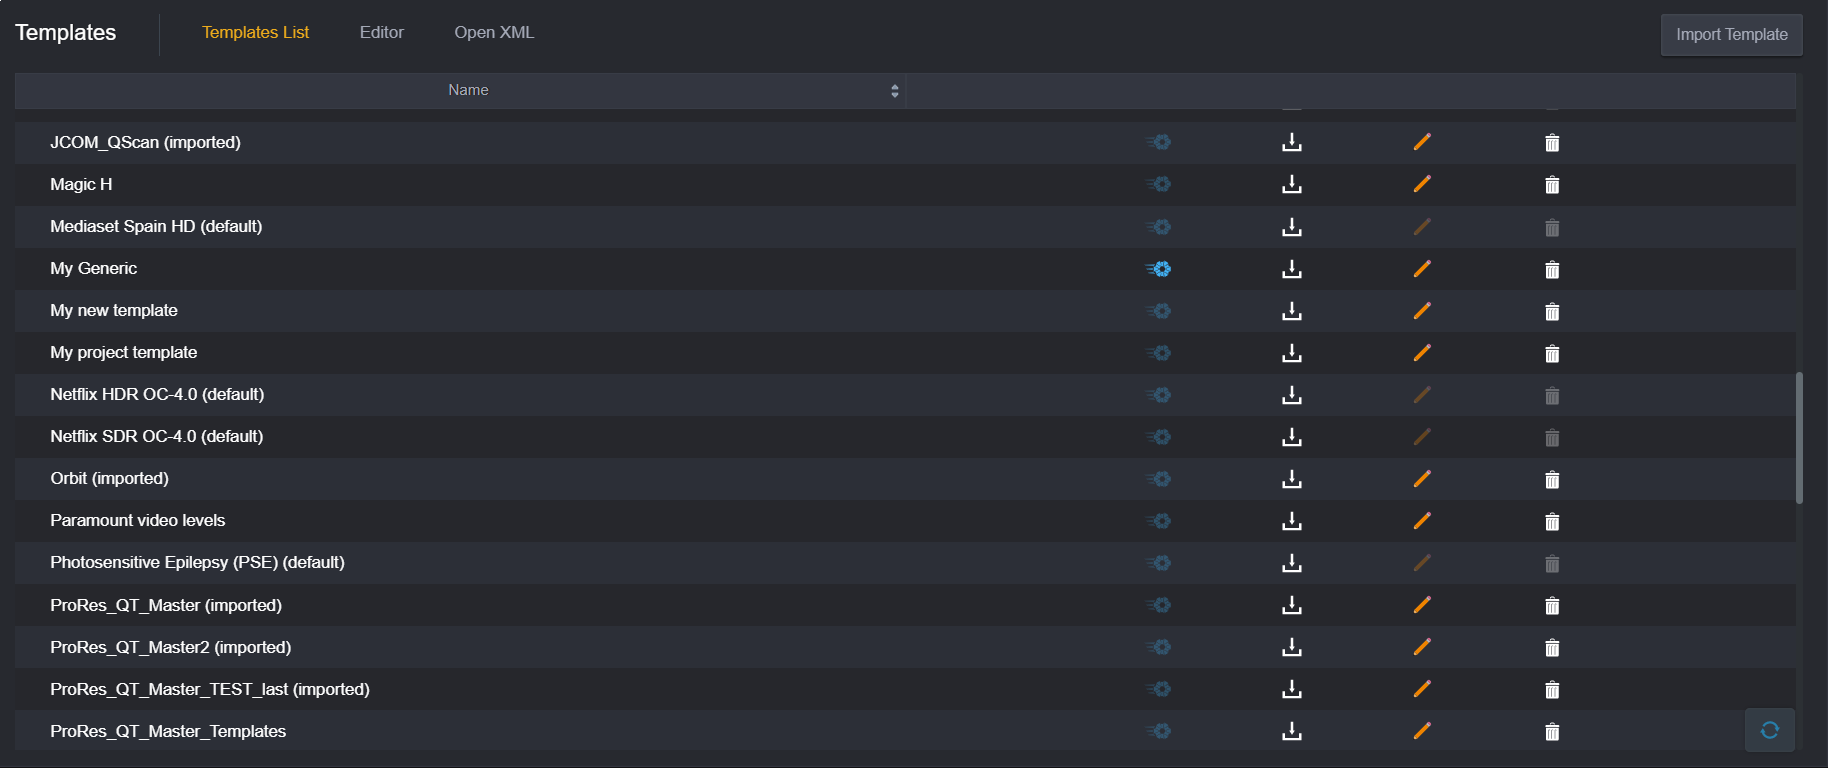Delete the My new template row
Image resolution: width=1828 pixels, height=768 pixels.
(1552, 311)
